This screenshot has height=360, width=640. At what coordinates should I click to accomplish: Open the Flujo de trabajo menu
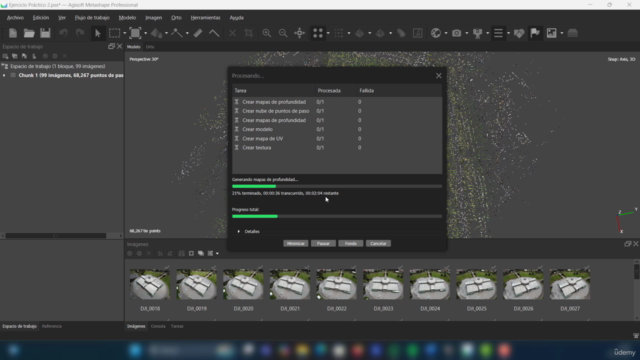pyautogui.click(x=92, y=18)
